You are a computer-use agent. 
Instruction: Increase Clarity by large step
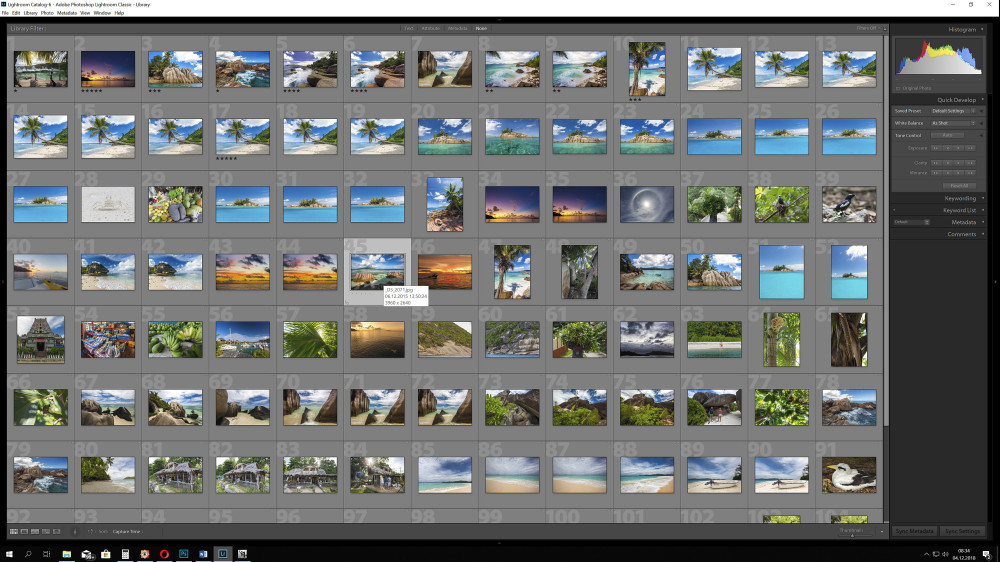pos(970,163)
